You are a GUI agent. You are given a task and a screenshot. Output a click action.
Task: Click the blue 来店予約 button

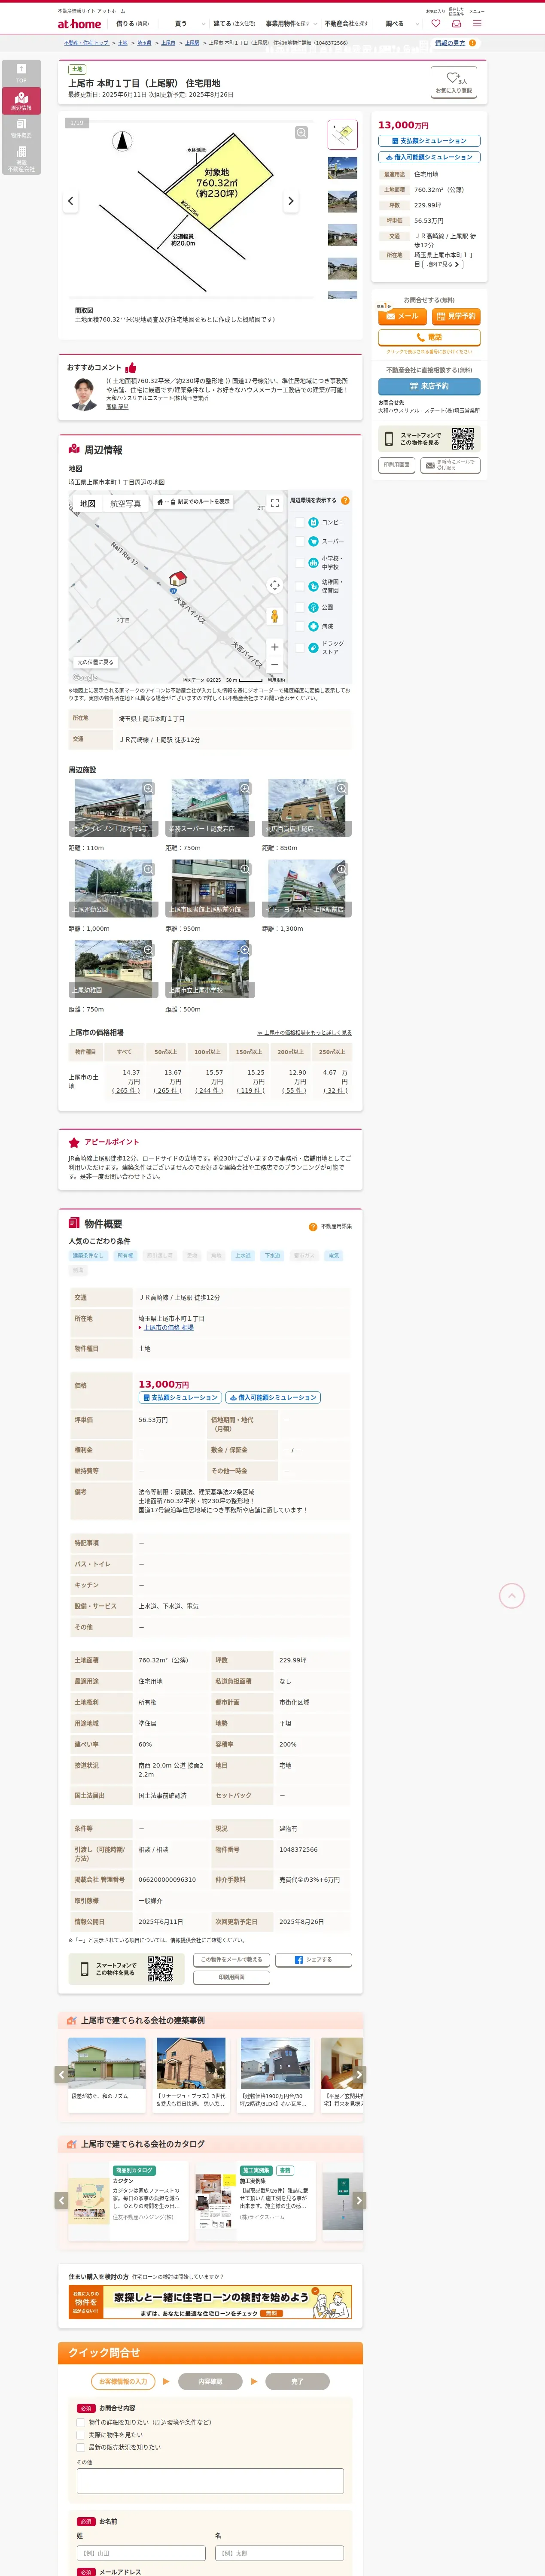(429, 386)
